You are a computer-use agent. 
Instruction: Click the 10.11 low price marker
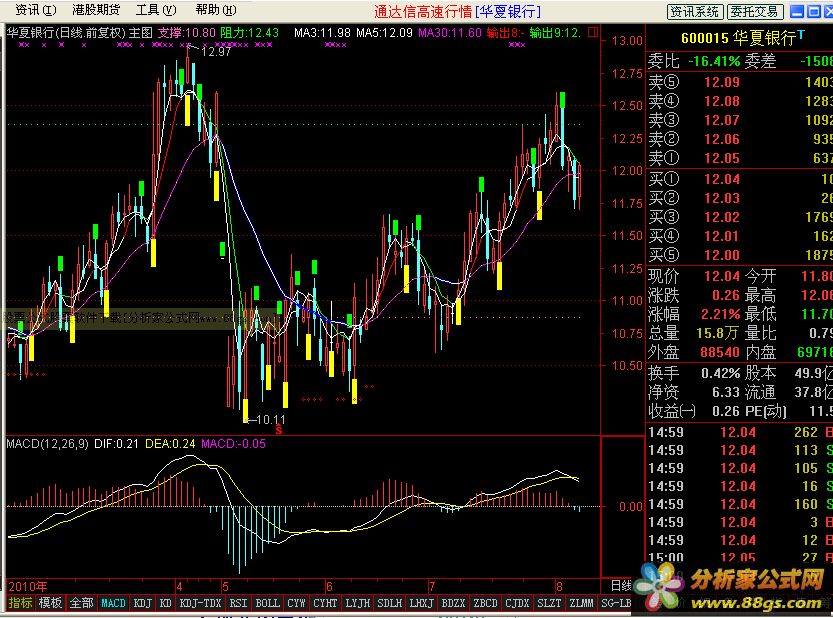271,420
